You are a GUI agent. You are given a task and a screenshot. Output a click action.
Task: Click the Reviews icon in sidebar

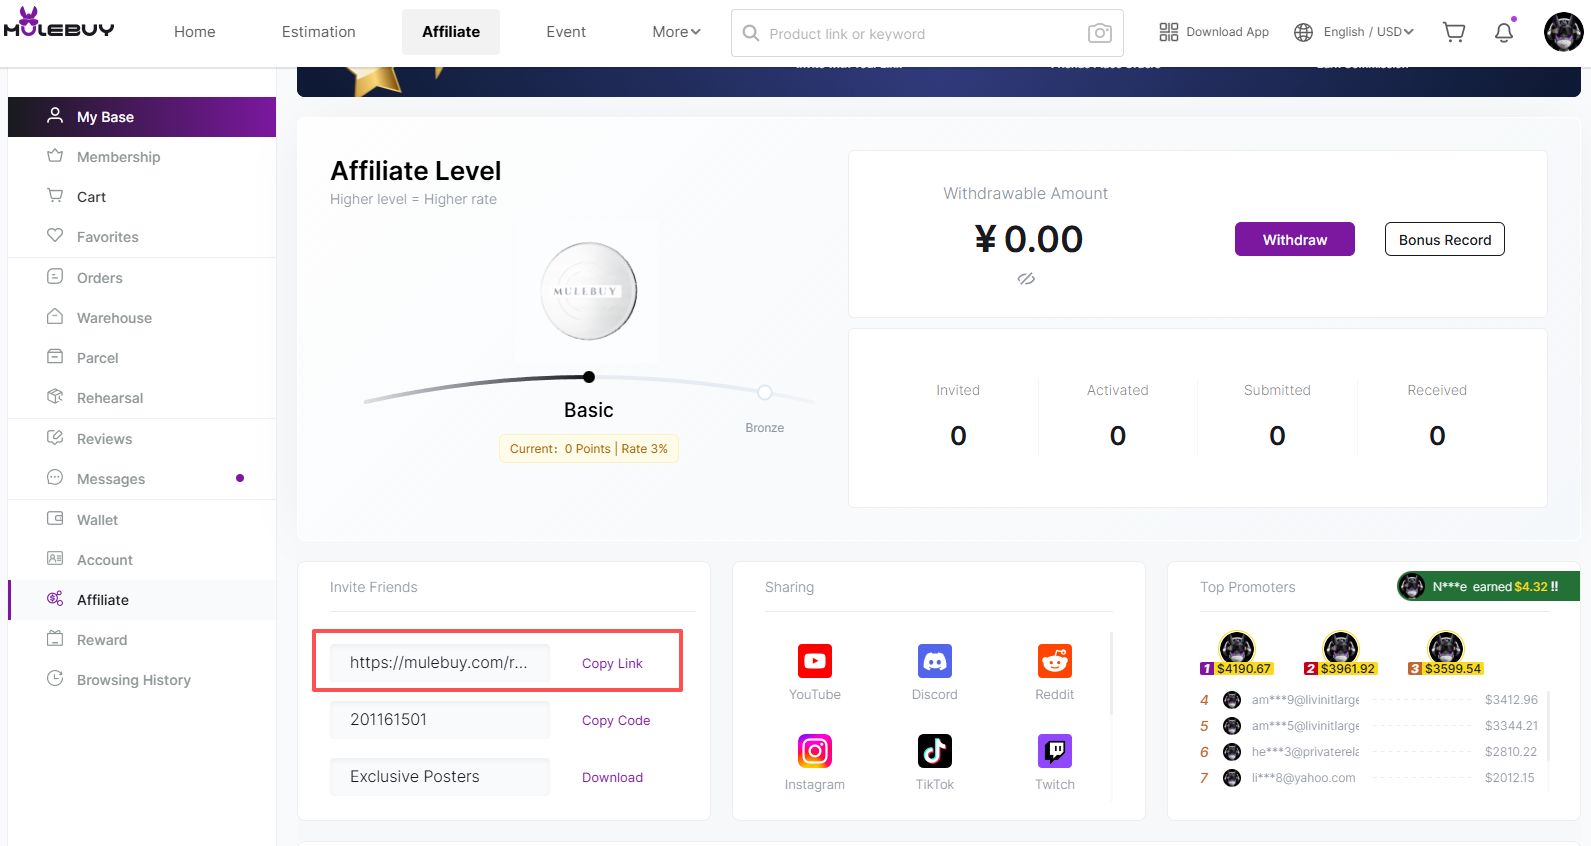(x=55, y=438)
